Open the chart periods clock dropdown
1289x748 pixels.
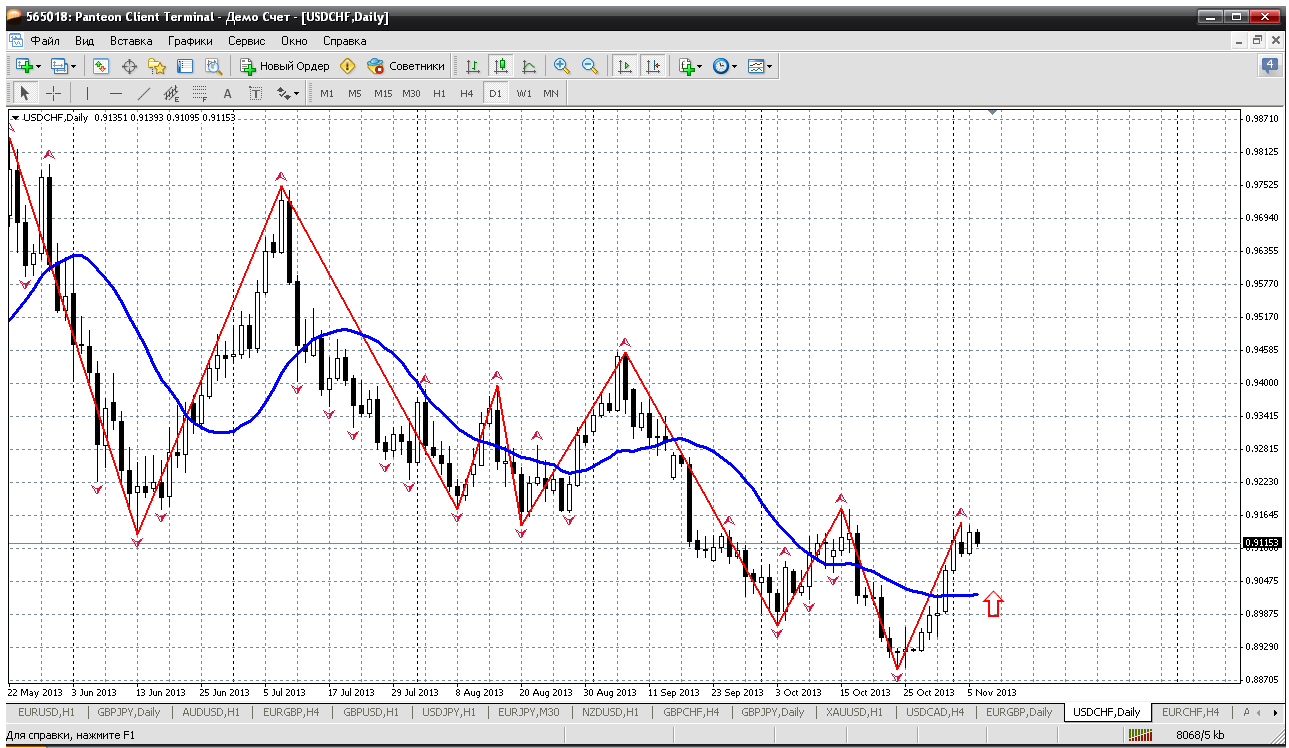[734, 66]
